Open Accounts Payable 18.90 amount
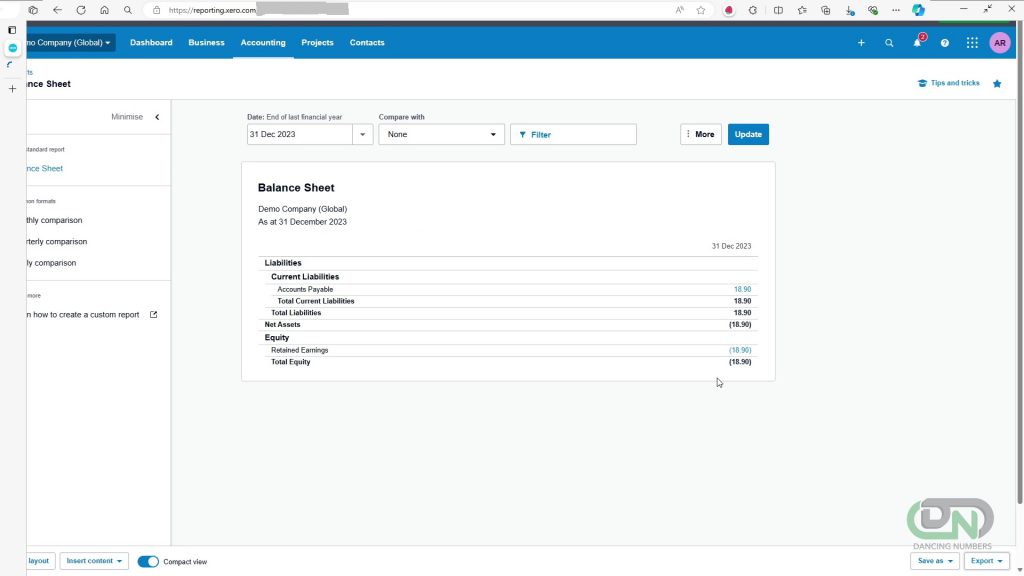The image size is (1024, 576). click(742, 289)
